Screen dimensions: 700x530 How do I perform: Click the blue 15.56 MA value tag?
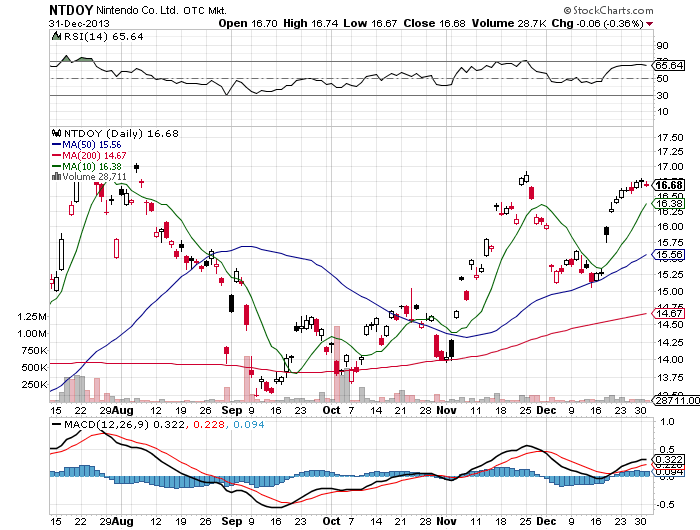[669, 255]
